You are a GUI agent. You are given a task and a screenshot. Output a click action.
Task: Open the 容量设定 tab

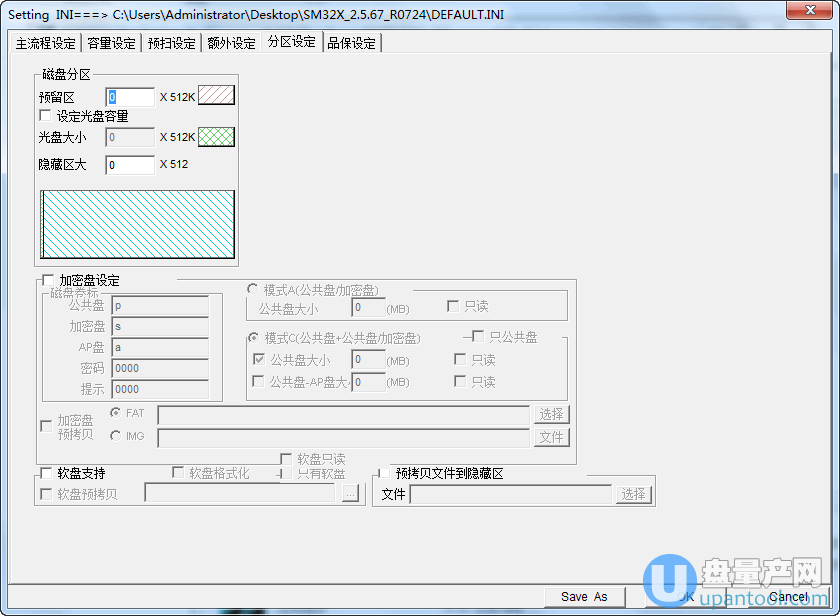111,43
